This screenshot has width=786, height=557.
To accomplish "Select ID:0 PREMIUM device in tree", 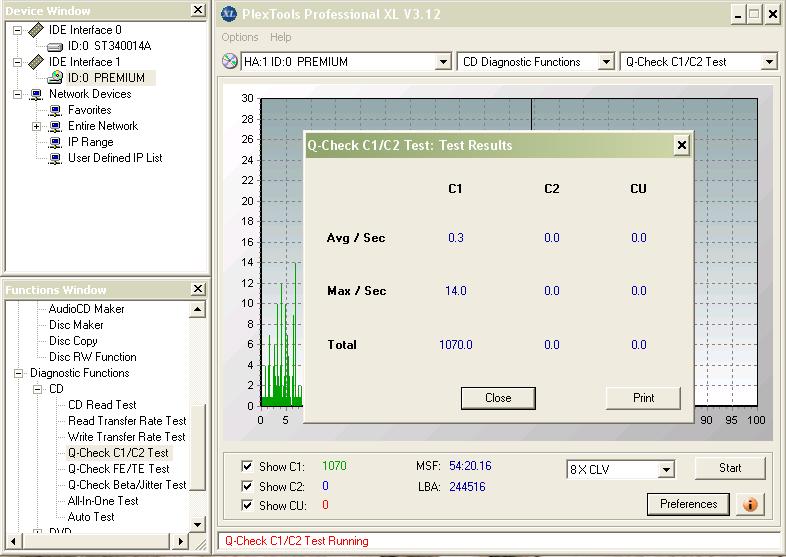I will pos(106,78).
